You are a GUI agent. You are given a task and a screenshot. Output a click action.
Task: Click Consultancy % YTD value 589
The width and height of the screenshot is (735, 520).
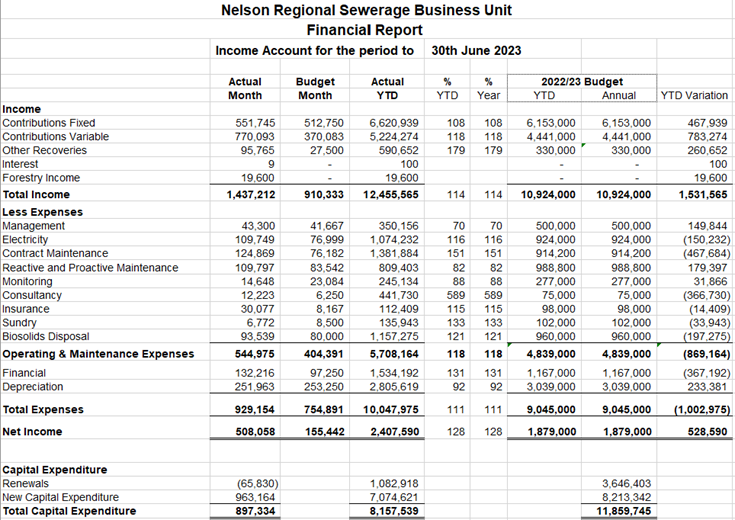tap(456, 295)
